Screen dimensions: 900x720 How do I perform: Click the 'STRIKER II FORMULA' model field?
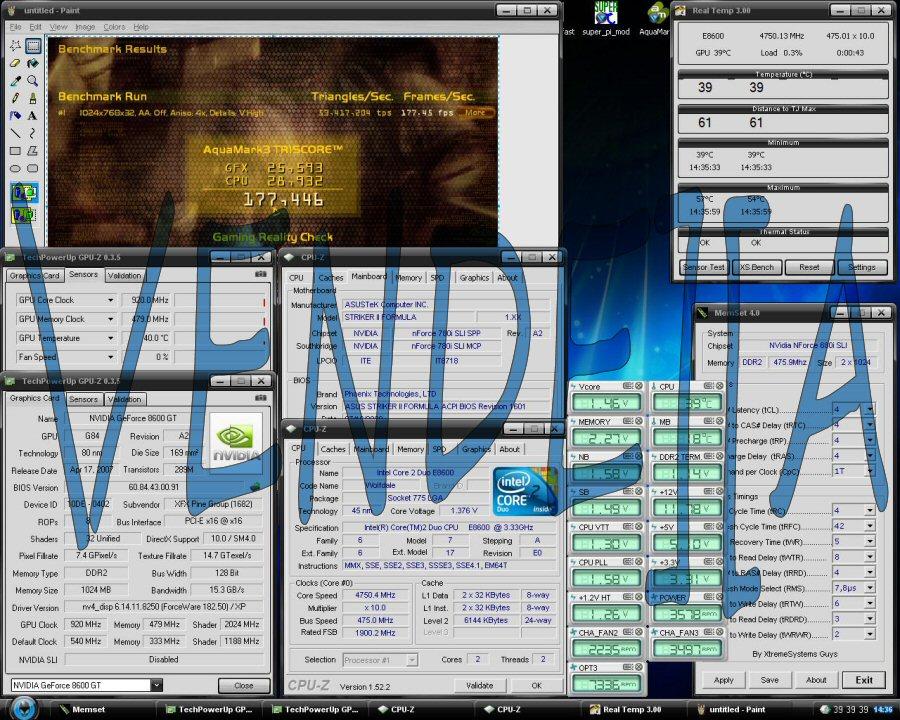click(410, 317)
